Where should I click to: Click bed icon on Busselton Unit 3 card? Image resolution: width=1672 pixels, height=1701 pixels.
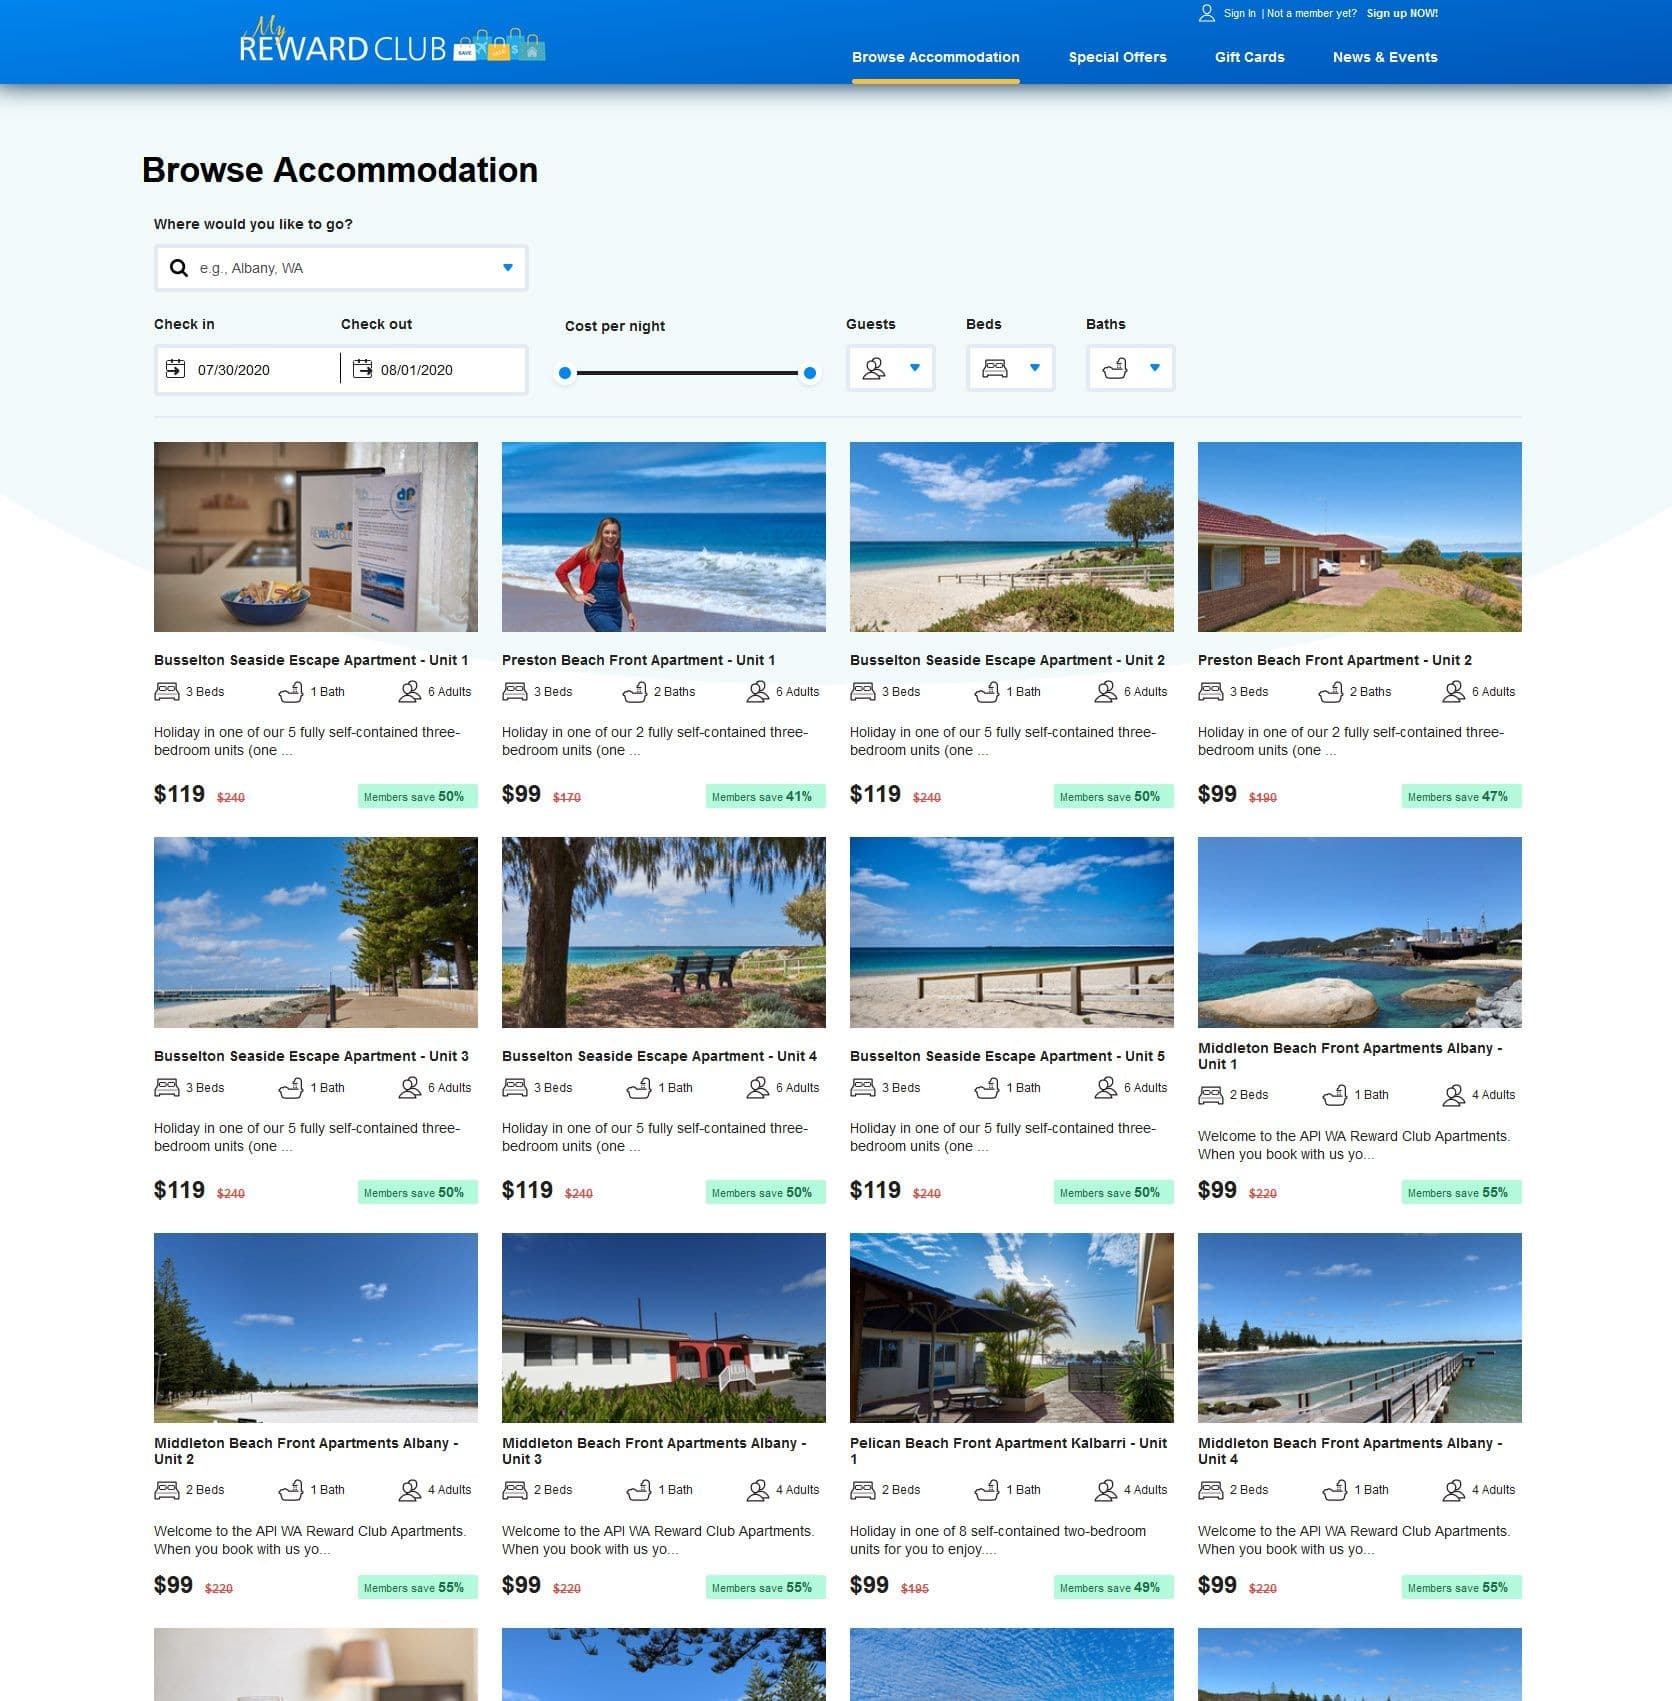tap(166, 1087)
